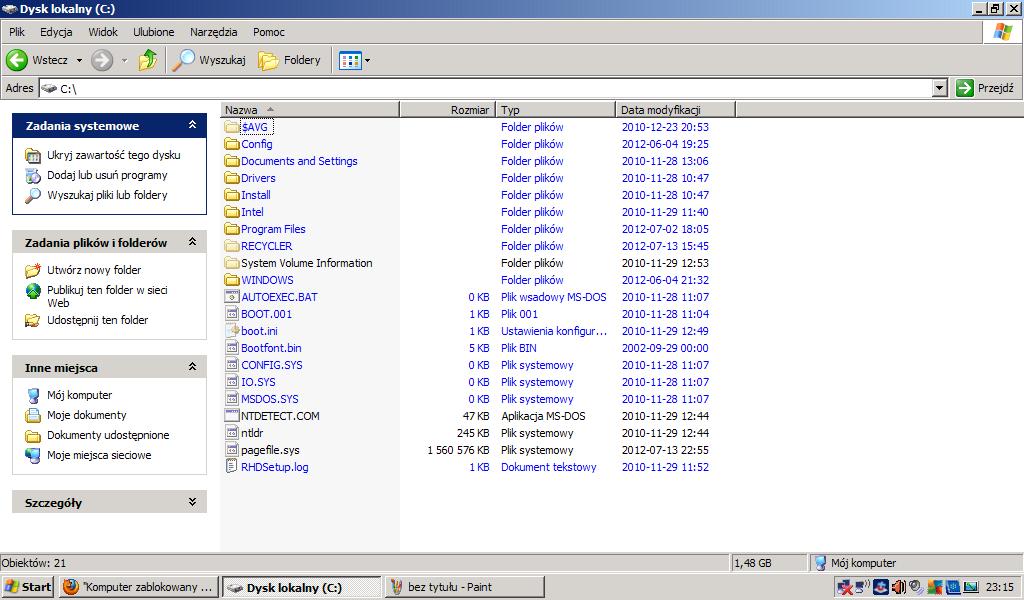
Task: Go back with the green Wstecz arrow
Action: [17, 60]
